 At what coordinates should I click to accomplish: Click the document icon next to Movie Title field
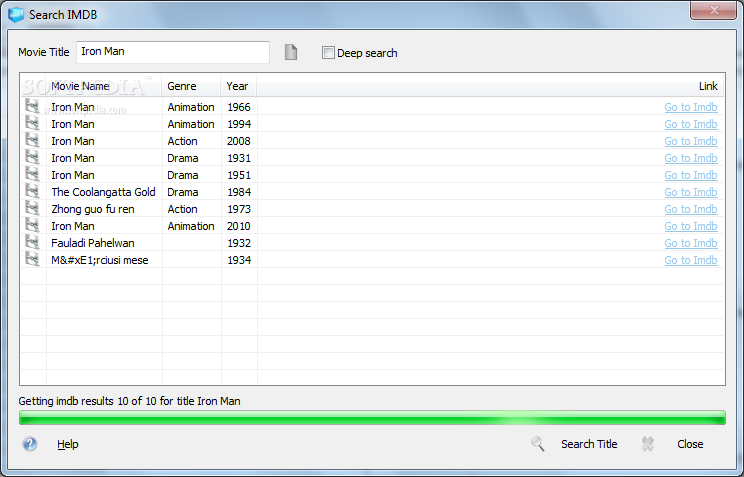point(291,52)
